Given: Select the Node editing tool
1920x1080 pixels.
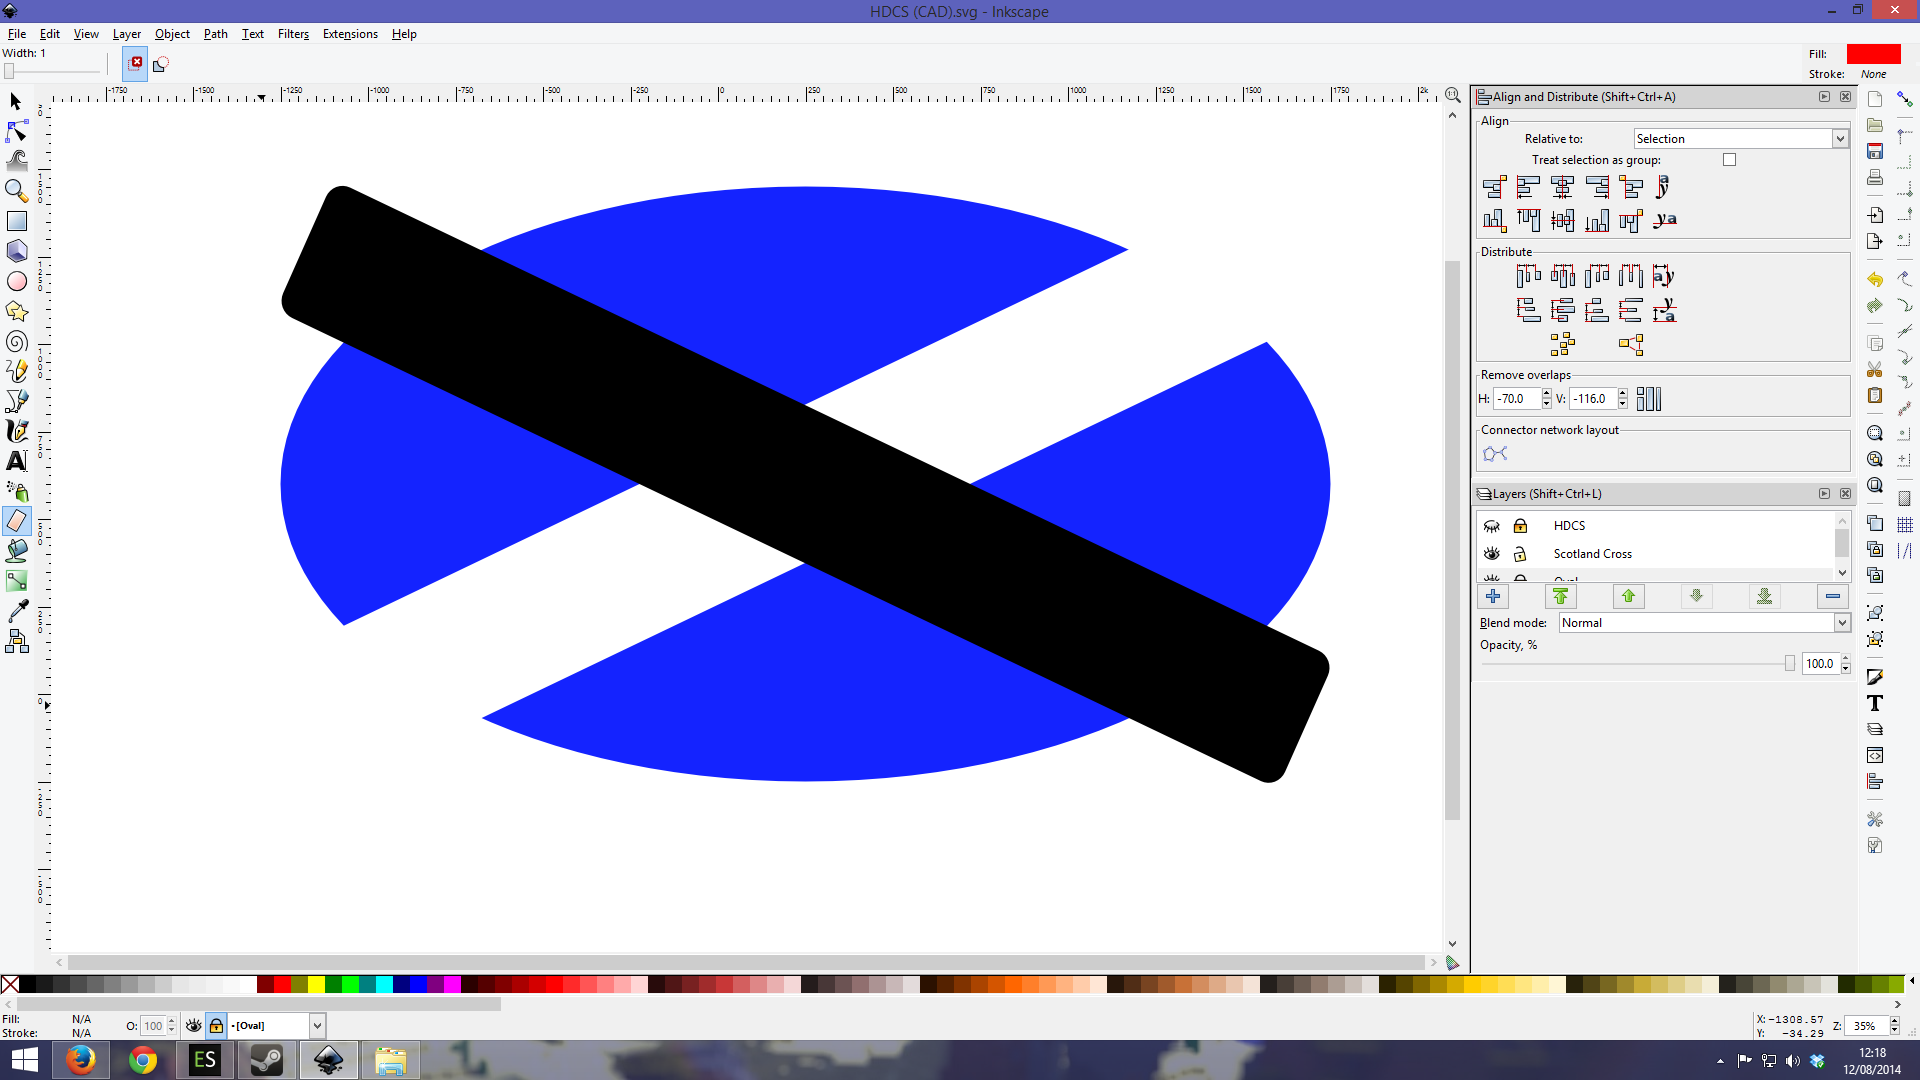Looking at the screenshot, I should 16,130.
